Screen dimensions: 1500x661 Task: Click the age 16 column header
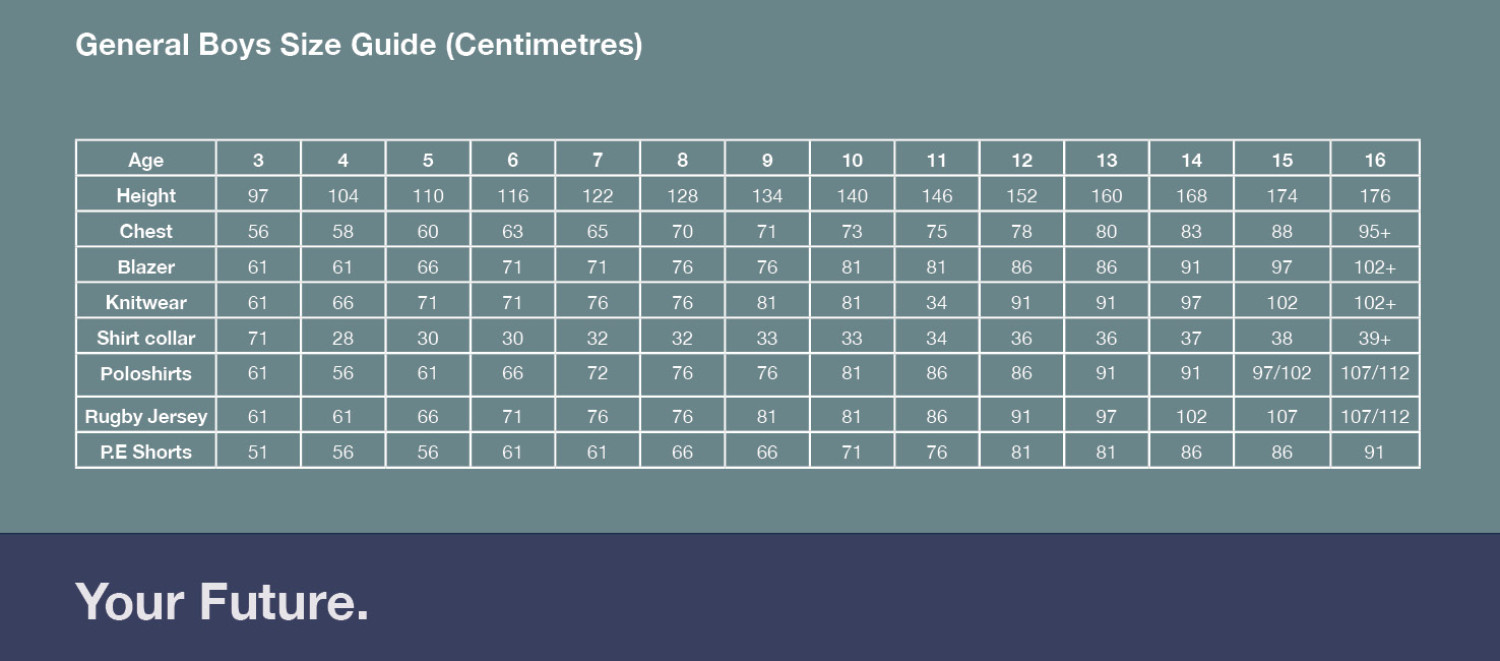coord(1375,159)
